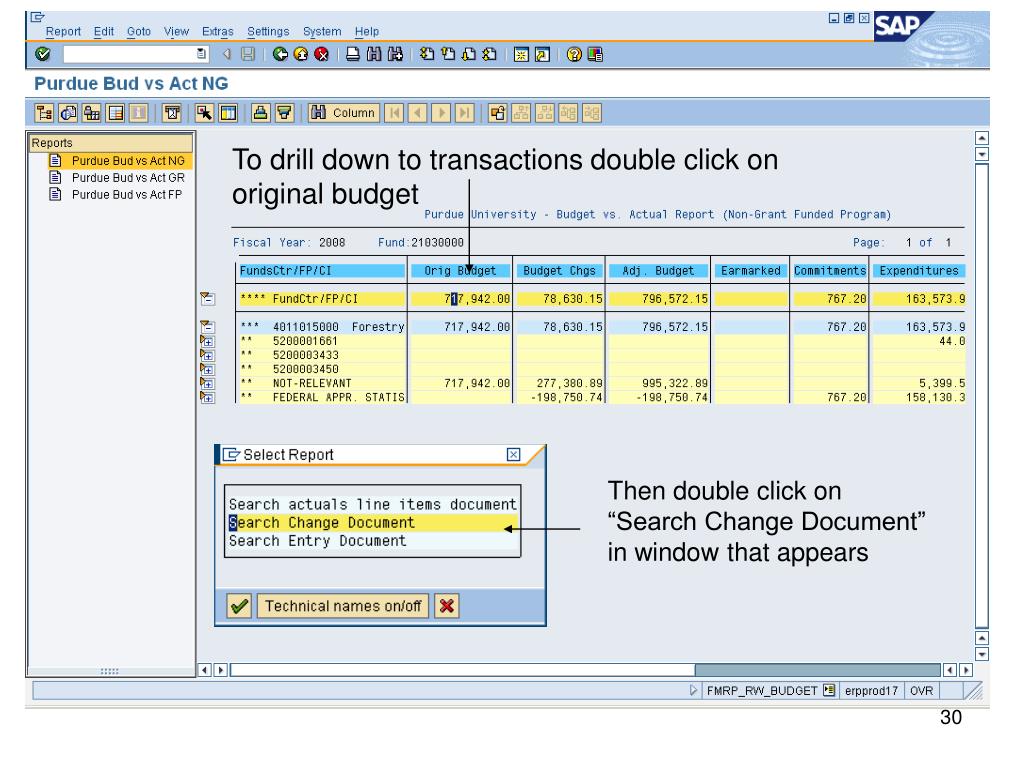
Task: Collapse the 4011015000 Forestry row
Action: pyautogui.click(x=207, y=327)
